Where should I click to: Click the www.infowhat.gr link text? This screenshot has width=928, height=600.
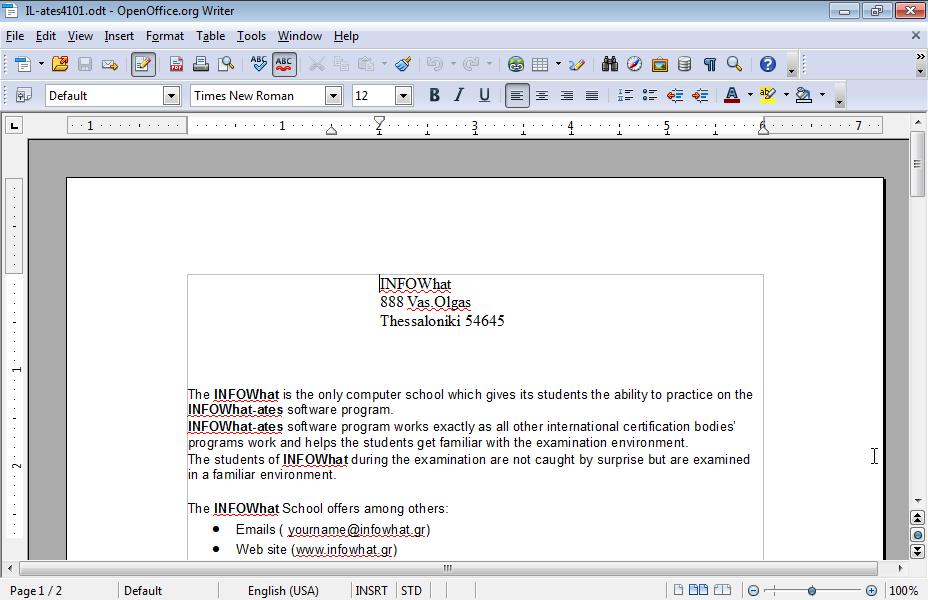coord(344,550)
